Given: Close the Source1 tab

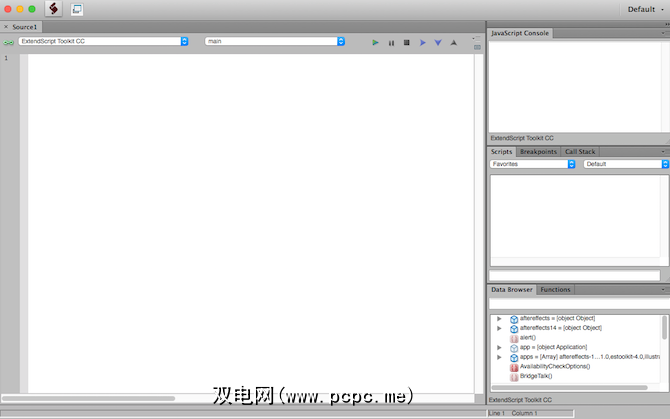Looking at the screenshot, I should (6, 27).
